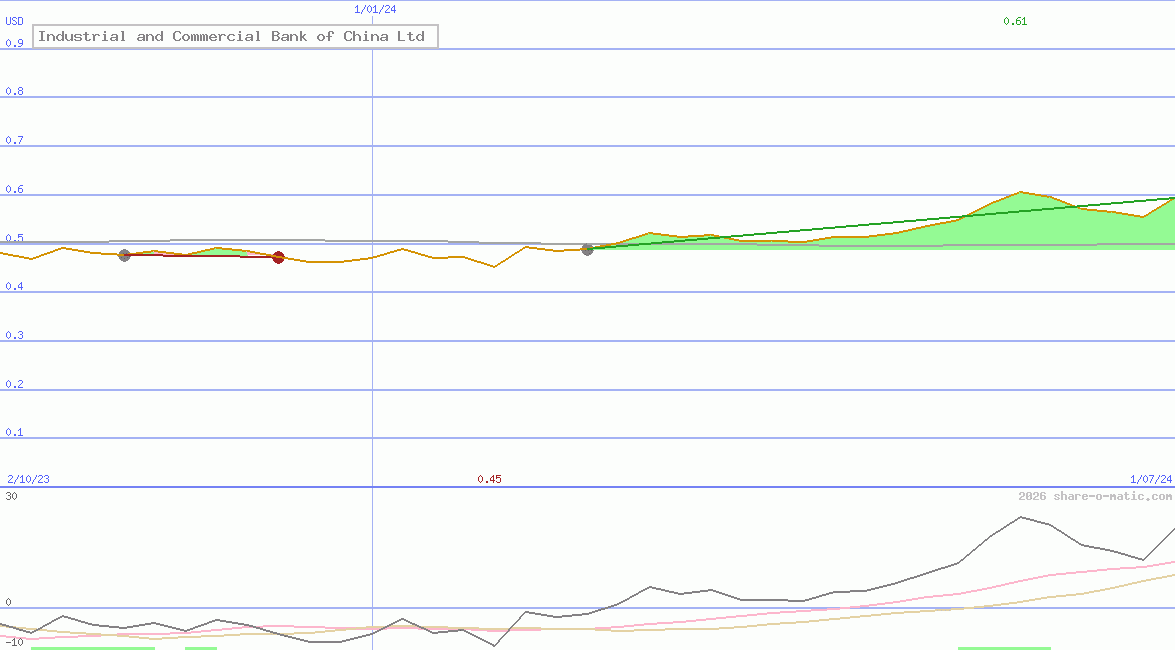Click the dark red sell marker dot
The image size is (1175, 650).
278,257
